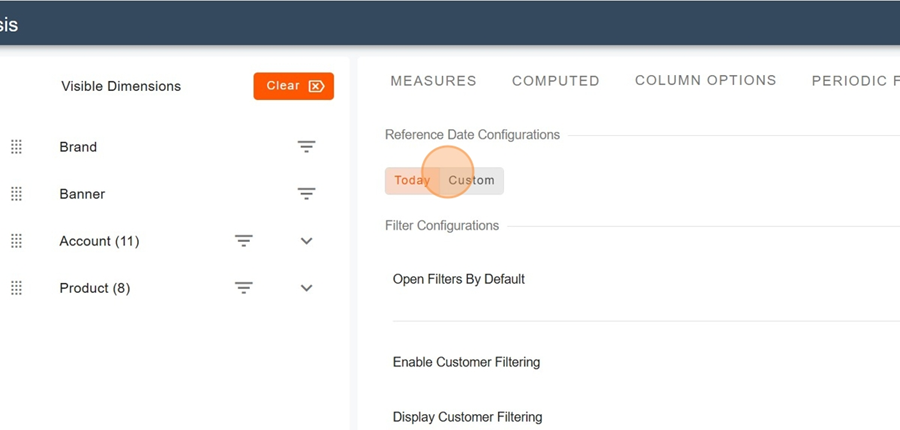Screen dimensions: 900x430
Task: Click the Visible Dimensions heading
Action: coord(121,86)
